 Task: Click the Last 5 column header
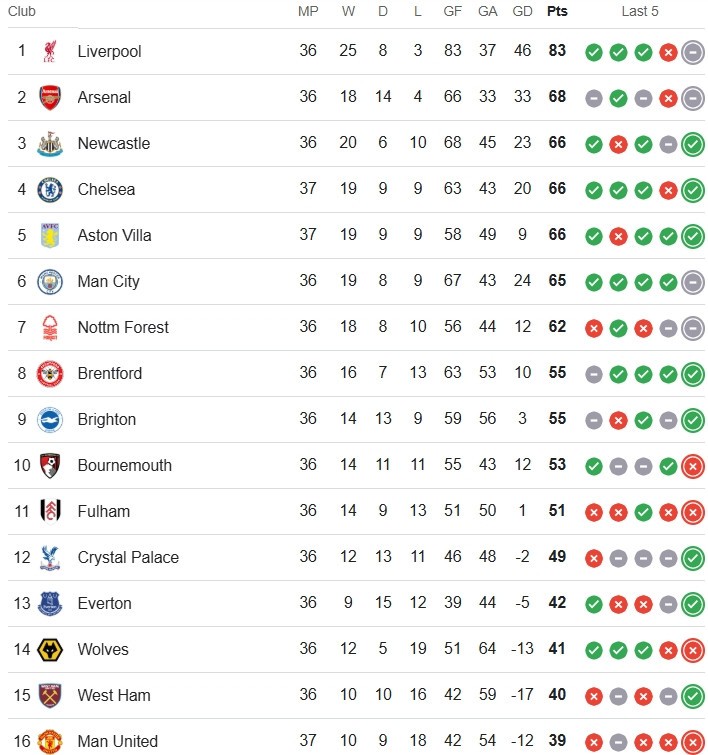tap(640, 11)
